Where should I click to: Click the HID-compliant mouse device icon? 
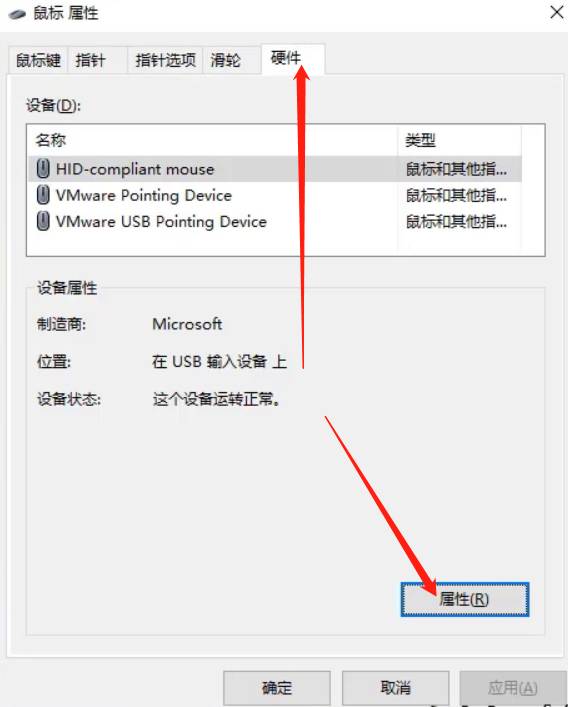43,169
